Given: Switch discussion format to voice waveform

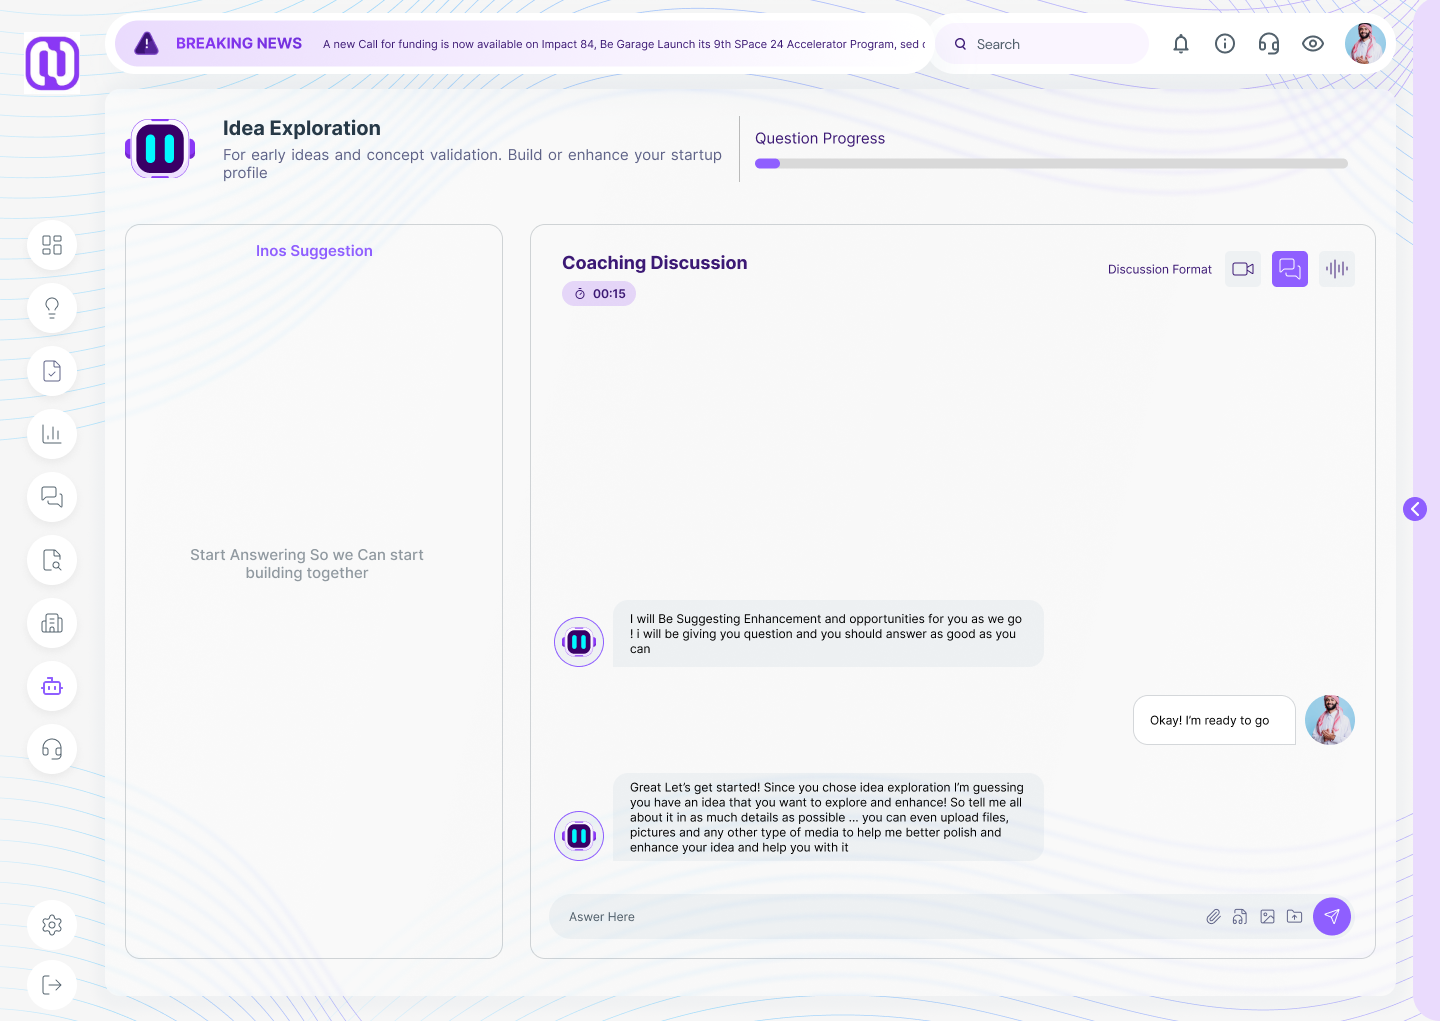Looking at the screenshot, I should click(1337, 269).
